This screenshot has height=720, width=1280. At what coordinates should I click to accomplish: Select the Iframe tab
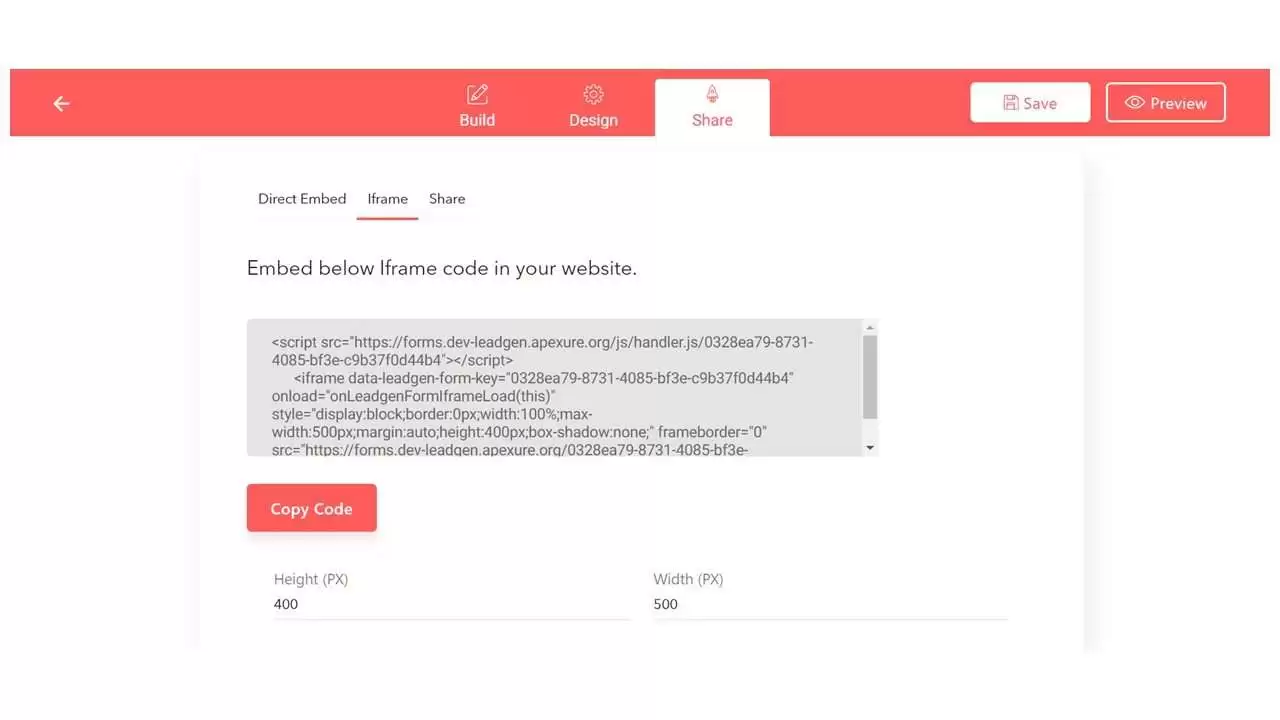387,199
